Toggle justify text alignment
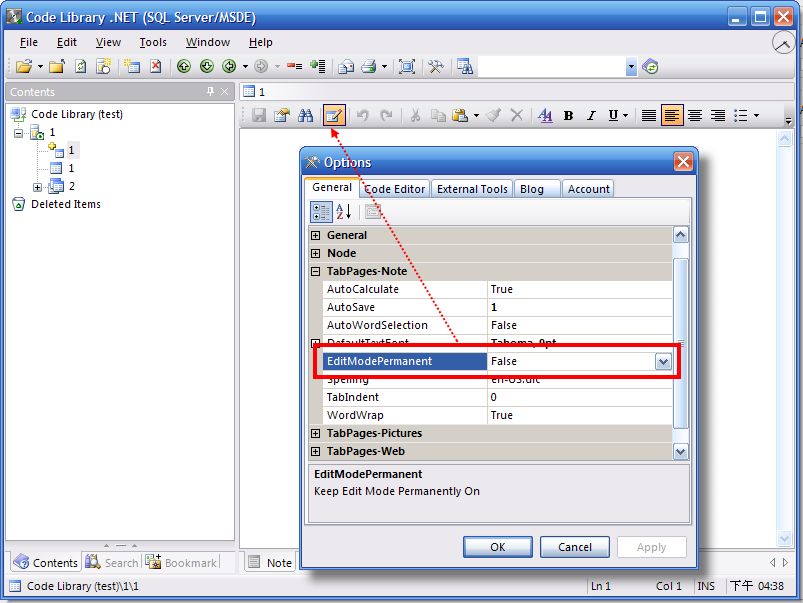The height and width of the screenshot is (603, 803). click(x=649, y=116)
